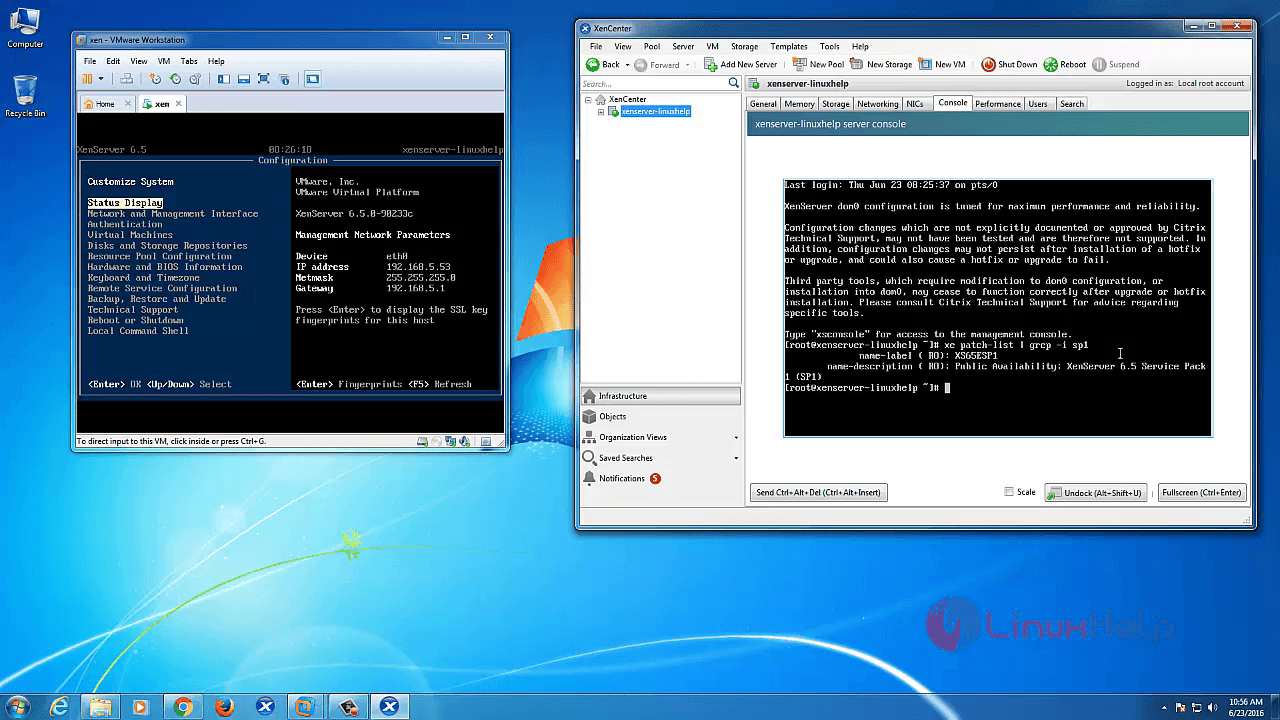Screen dimensions: 1280x720
Task: Click the XenCenter search input field
Action: (653, 83)
